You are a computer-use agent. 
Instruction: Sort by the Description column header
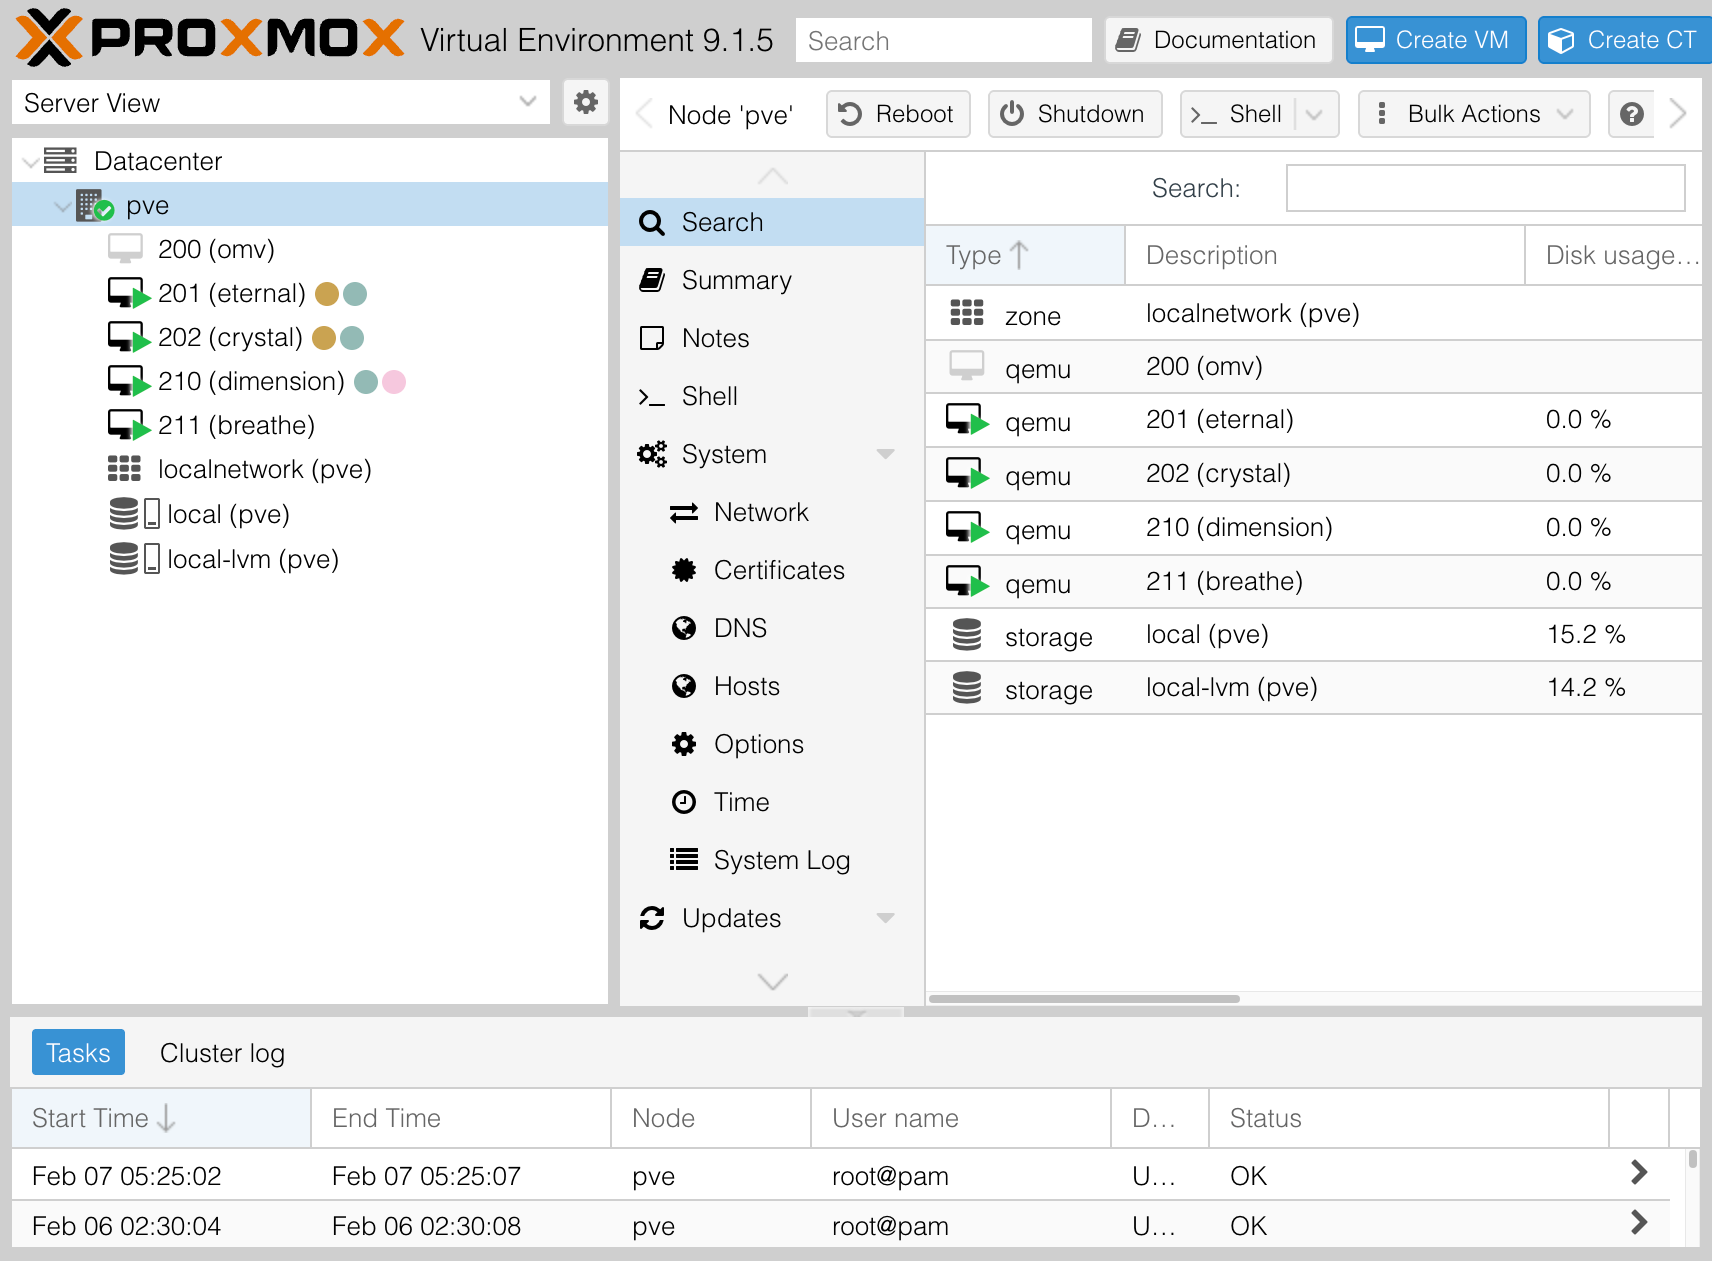coord(1325,255)
